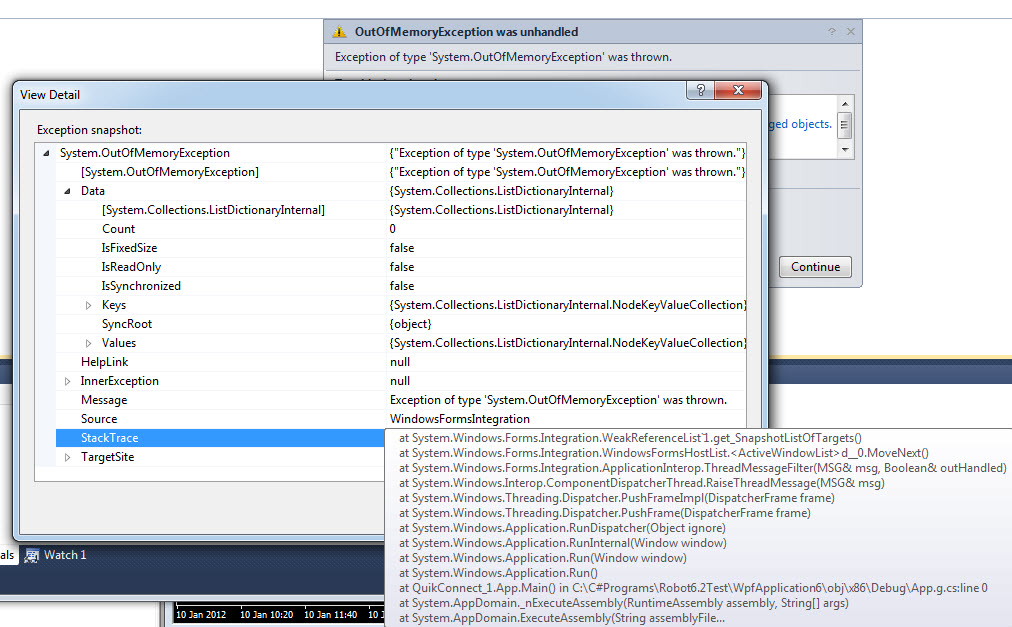Expand the Keys node

click(x=88, y=305)
